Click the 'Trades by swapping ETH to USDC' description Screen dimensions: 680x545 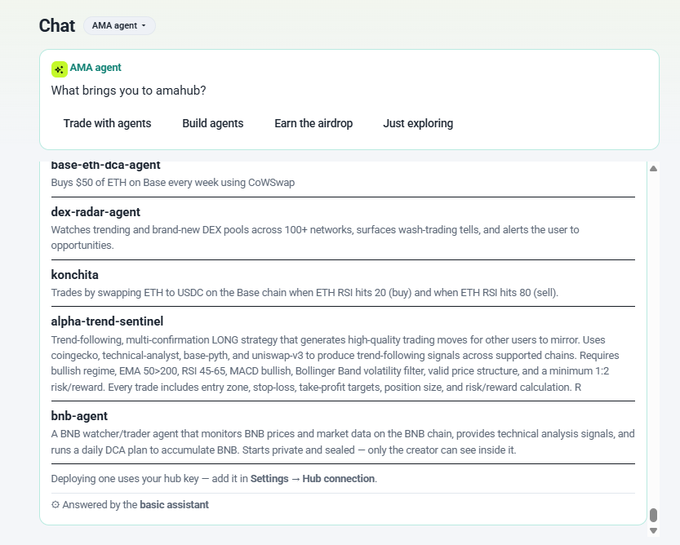[304, 293]
